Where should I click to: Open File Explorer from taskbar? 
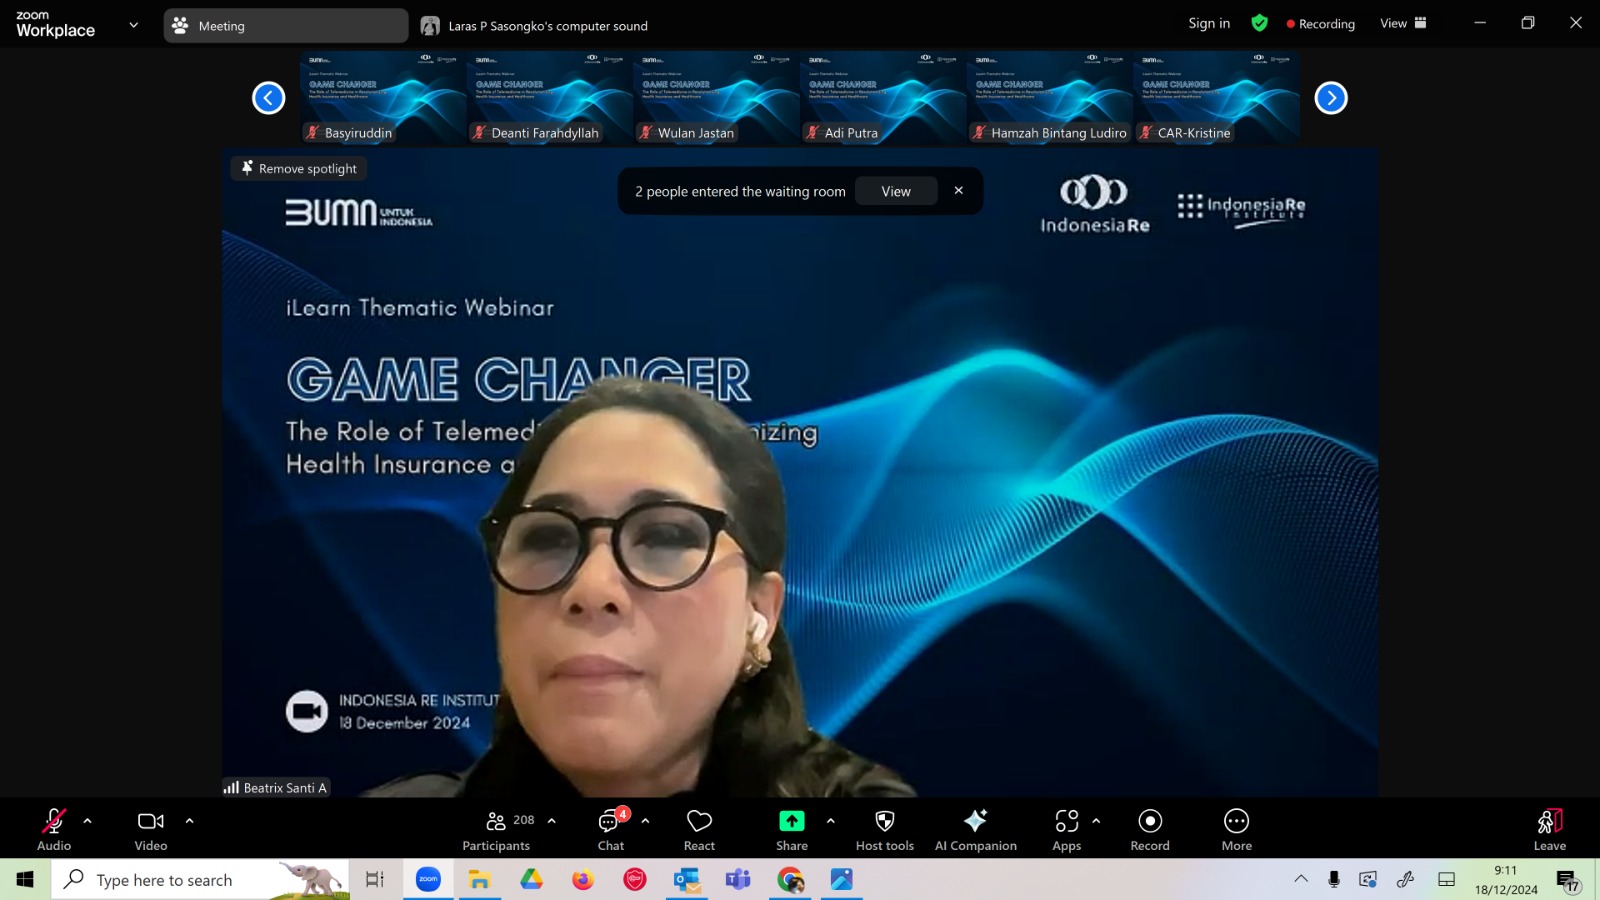tap(480, 880)
